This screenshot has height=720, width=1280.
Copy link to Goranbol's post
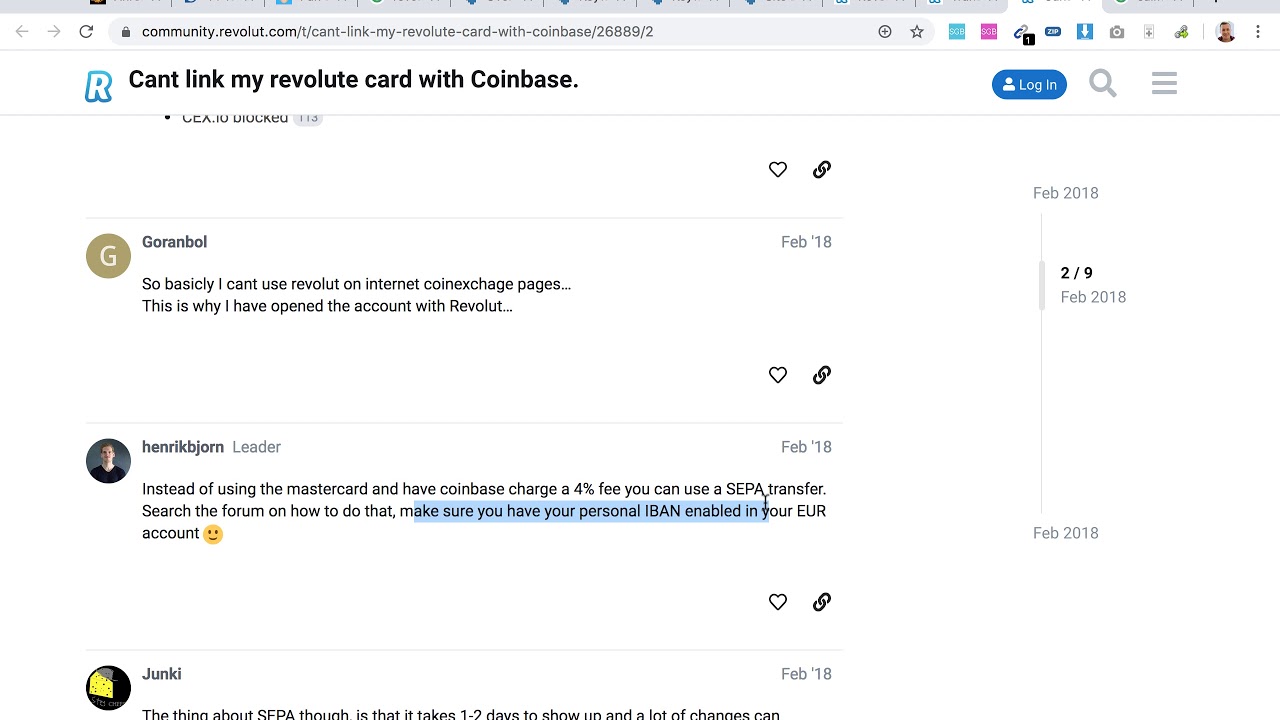pyautogui.click(x=822, y=375)
